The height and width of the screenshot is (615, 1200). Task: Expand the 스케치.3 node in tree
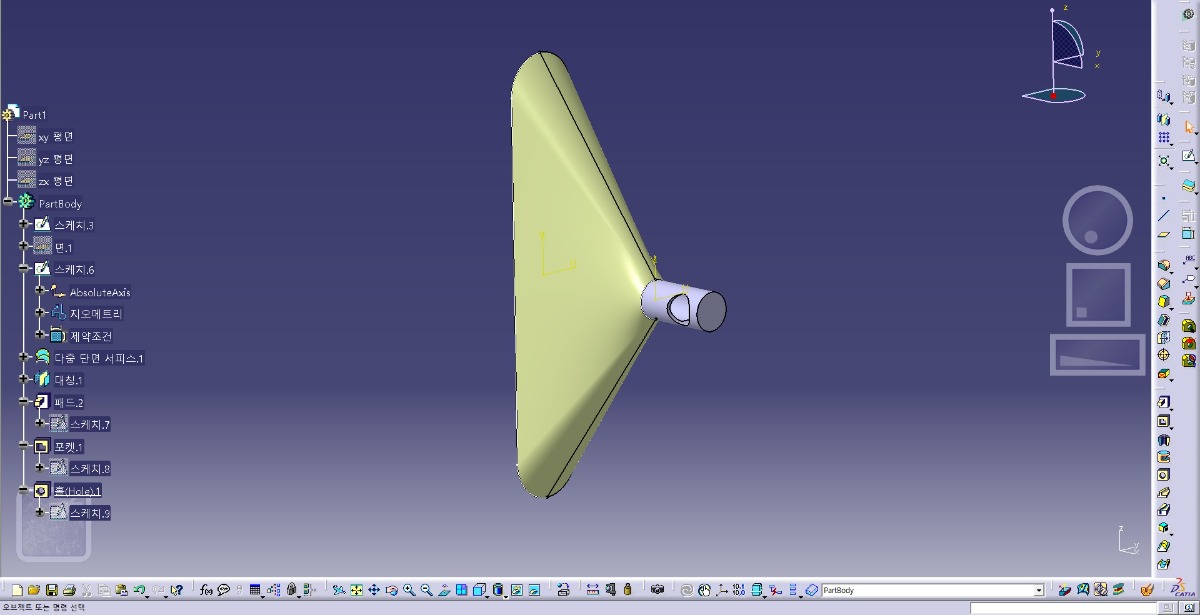pos(24,225)
